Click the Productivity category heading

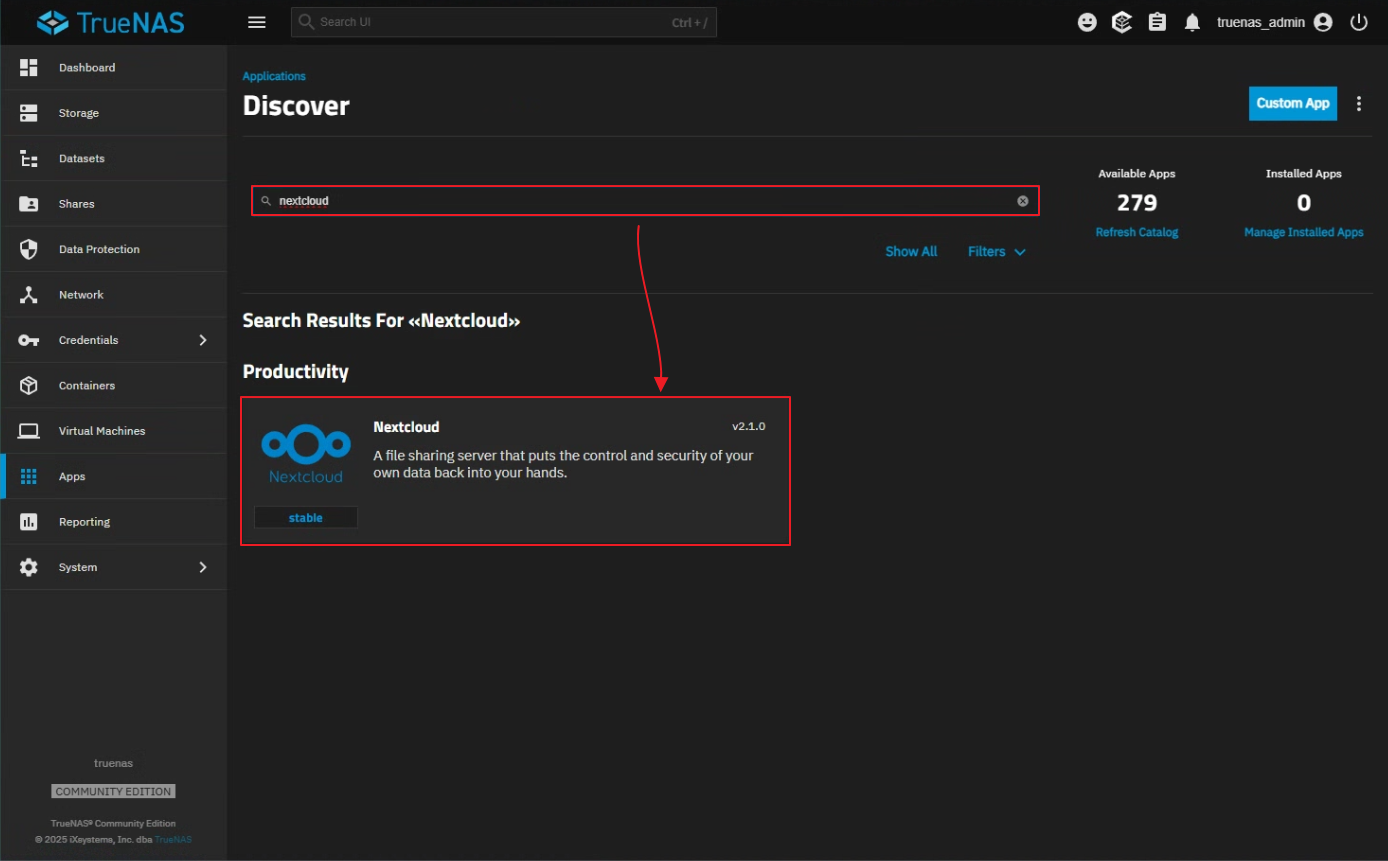pos(296,372)
